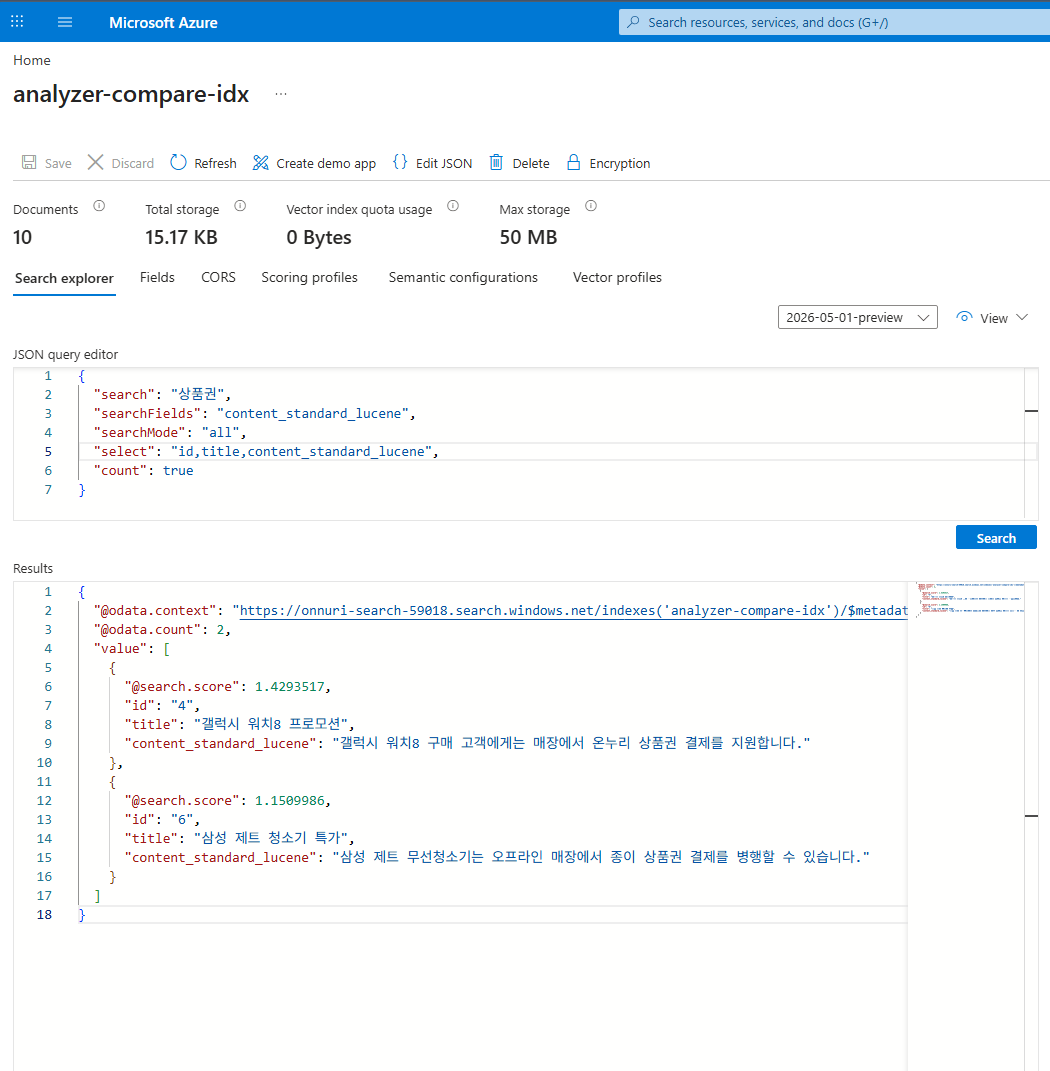The image size is (1050, 1071).
Task: Click the title "갤럭시 워치8 프로모션"
Action: [x=271, y=724]
